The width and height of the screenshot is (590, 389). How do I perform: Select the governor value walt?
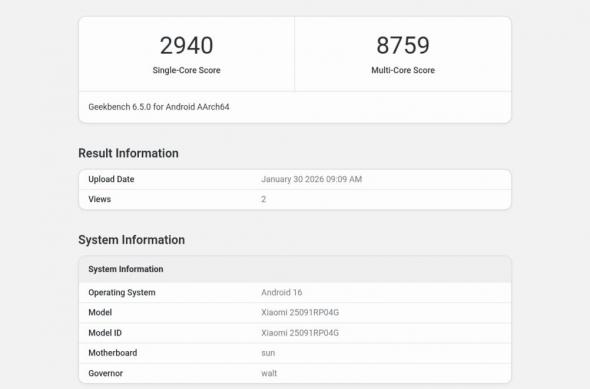click(x=269, y=373)
